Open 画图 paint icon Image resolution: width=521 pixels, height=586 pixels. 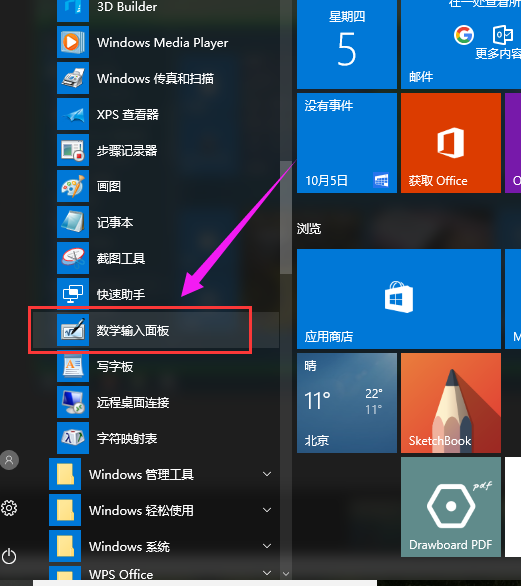[x=73, y=186]
